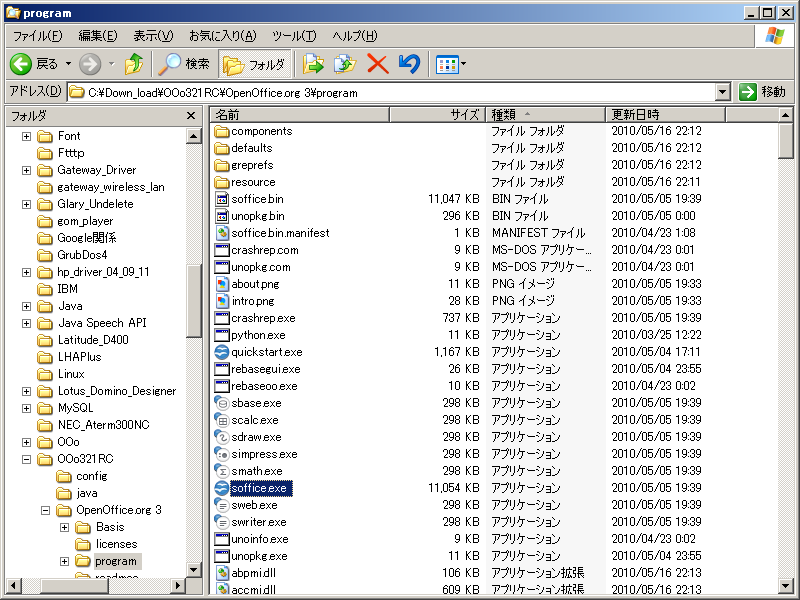Sort by the 名前 column header
800x600 pixels.
(x=299, y=115)
